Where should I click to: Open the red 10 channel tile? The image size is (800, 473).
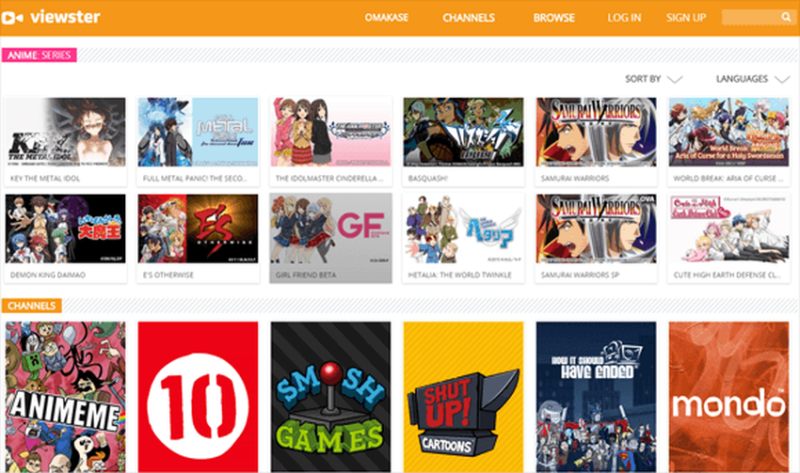click(198, 396)
